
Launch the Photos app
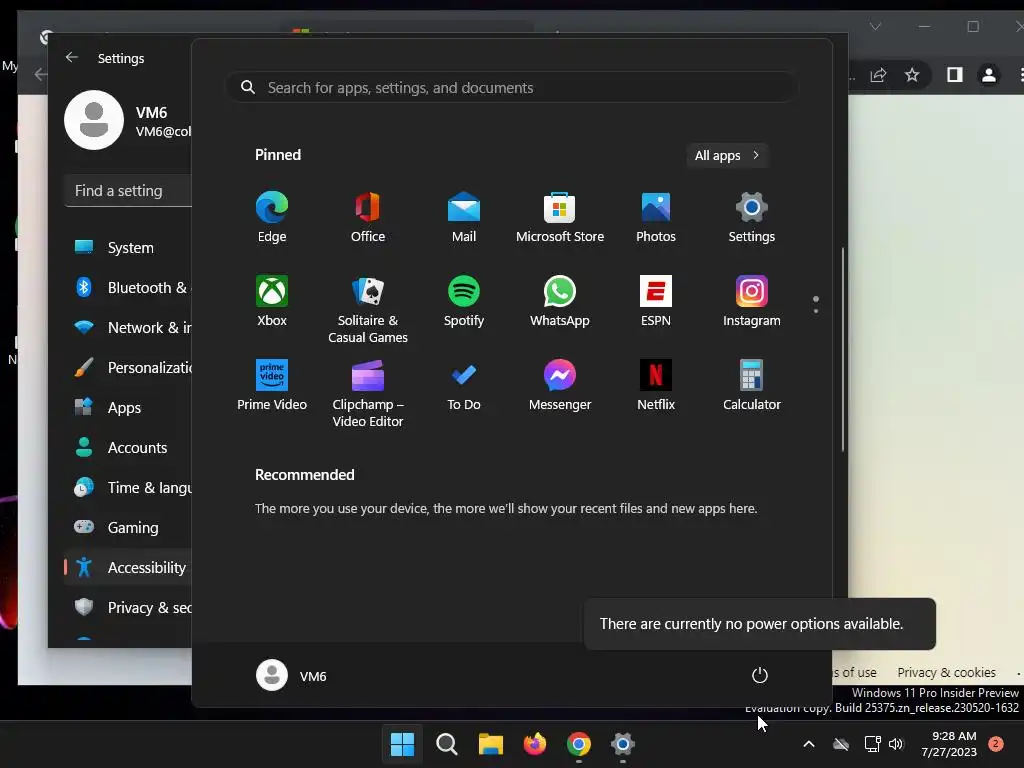pyautogui.click(x=656, y=217)
